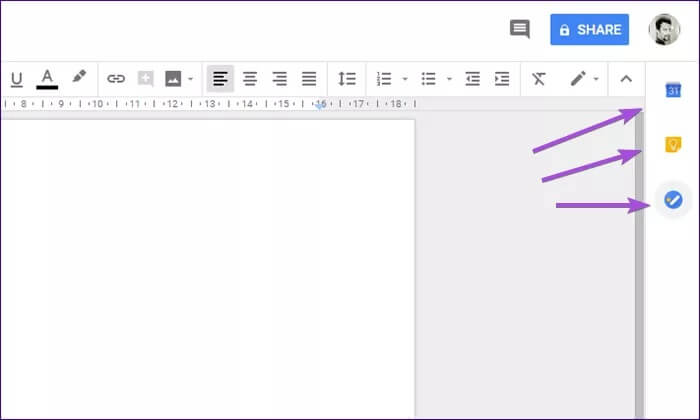The image size is (700, 420).
Task: Center align the text
Action: point(250,78)
